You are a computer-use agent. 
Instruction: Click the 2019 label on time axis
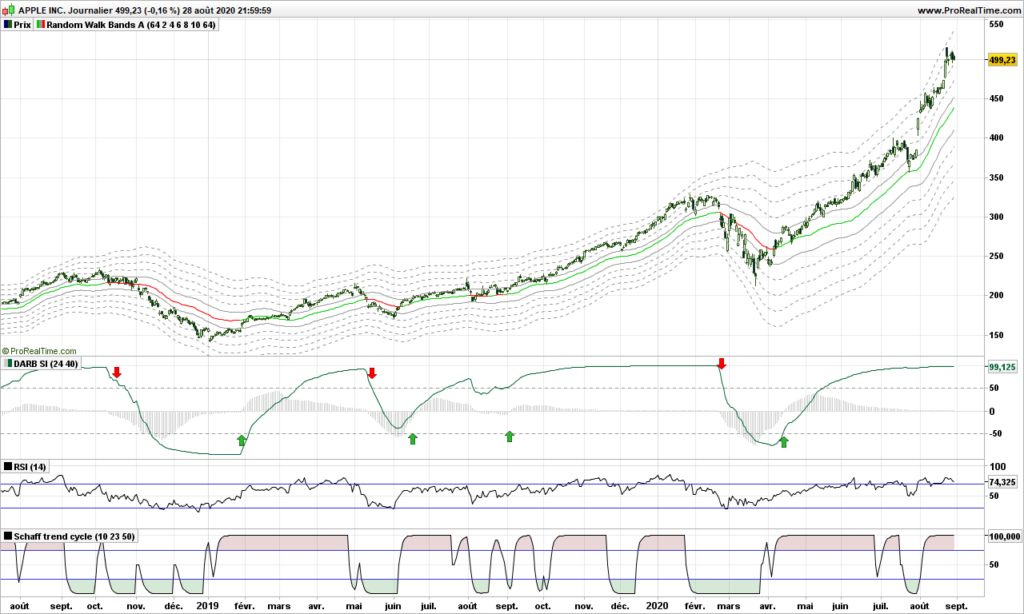coord(208,606)
